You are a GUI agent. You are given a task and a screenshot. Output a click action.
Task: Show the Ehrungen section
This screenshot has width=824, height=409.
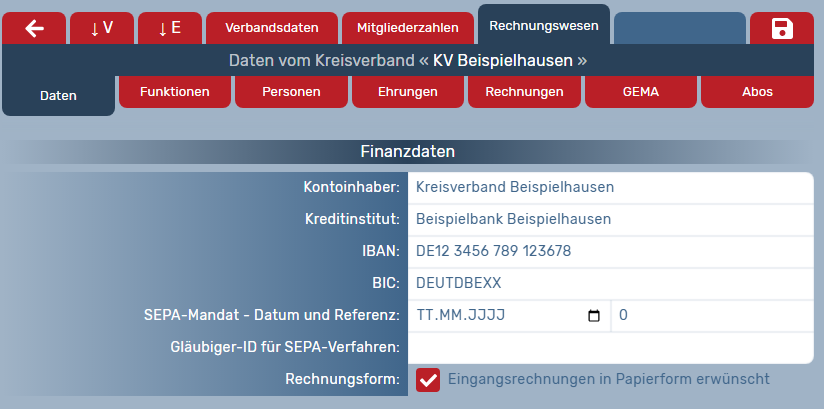point(408,92)
